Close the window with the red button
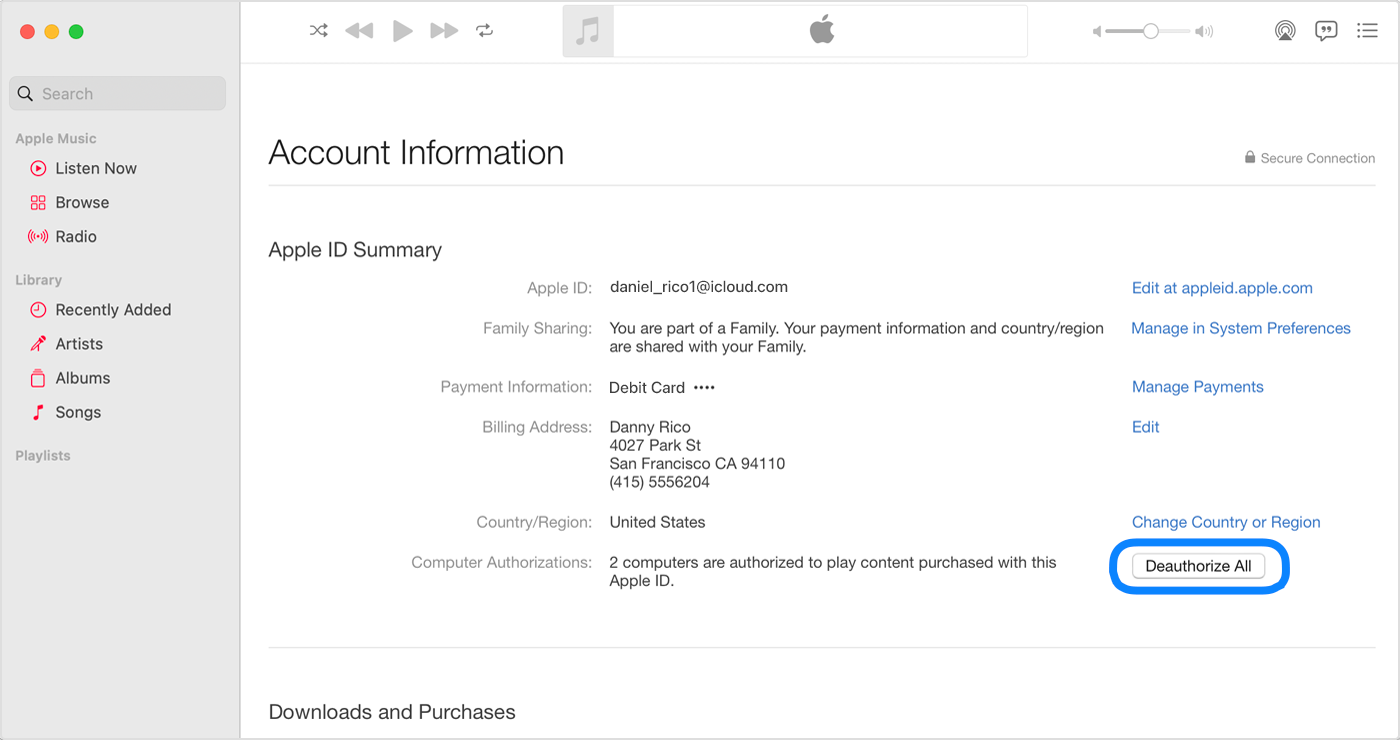This screenshot has width=1400, height=740. (27, 32)
